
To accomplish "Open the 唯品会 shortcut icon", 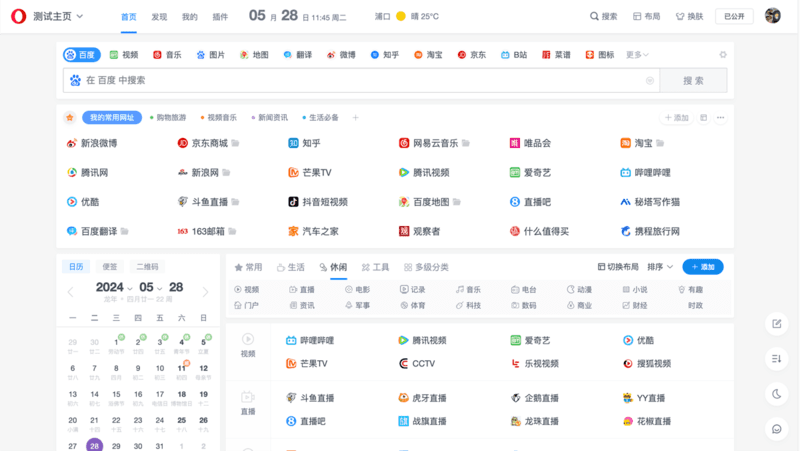I will (x=515, y=143).
